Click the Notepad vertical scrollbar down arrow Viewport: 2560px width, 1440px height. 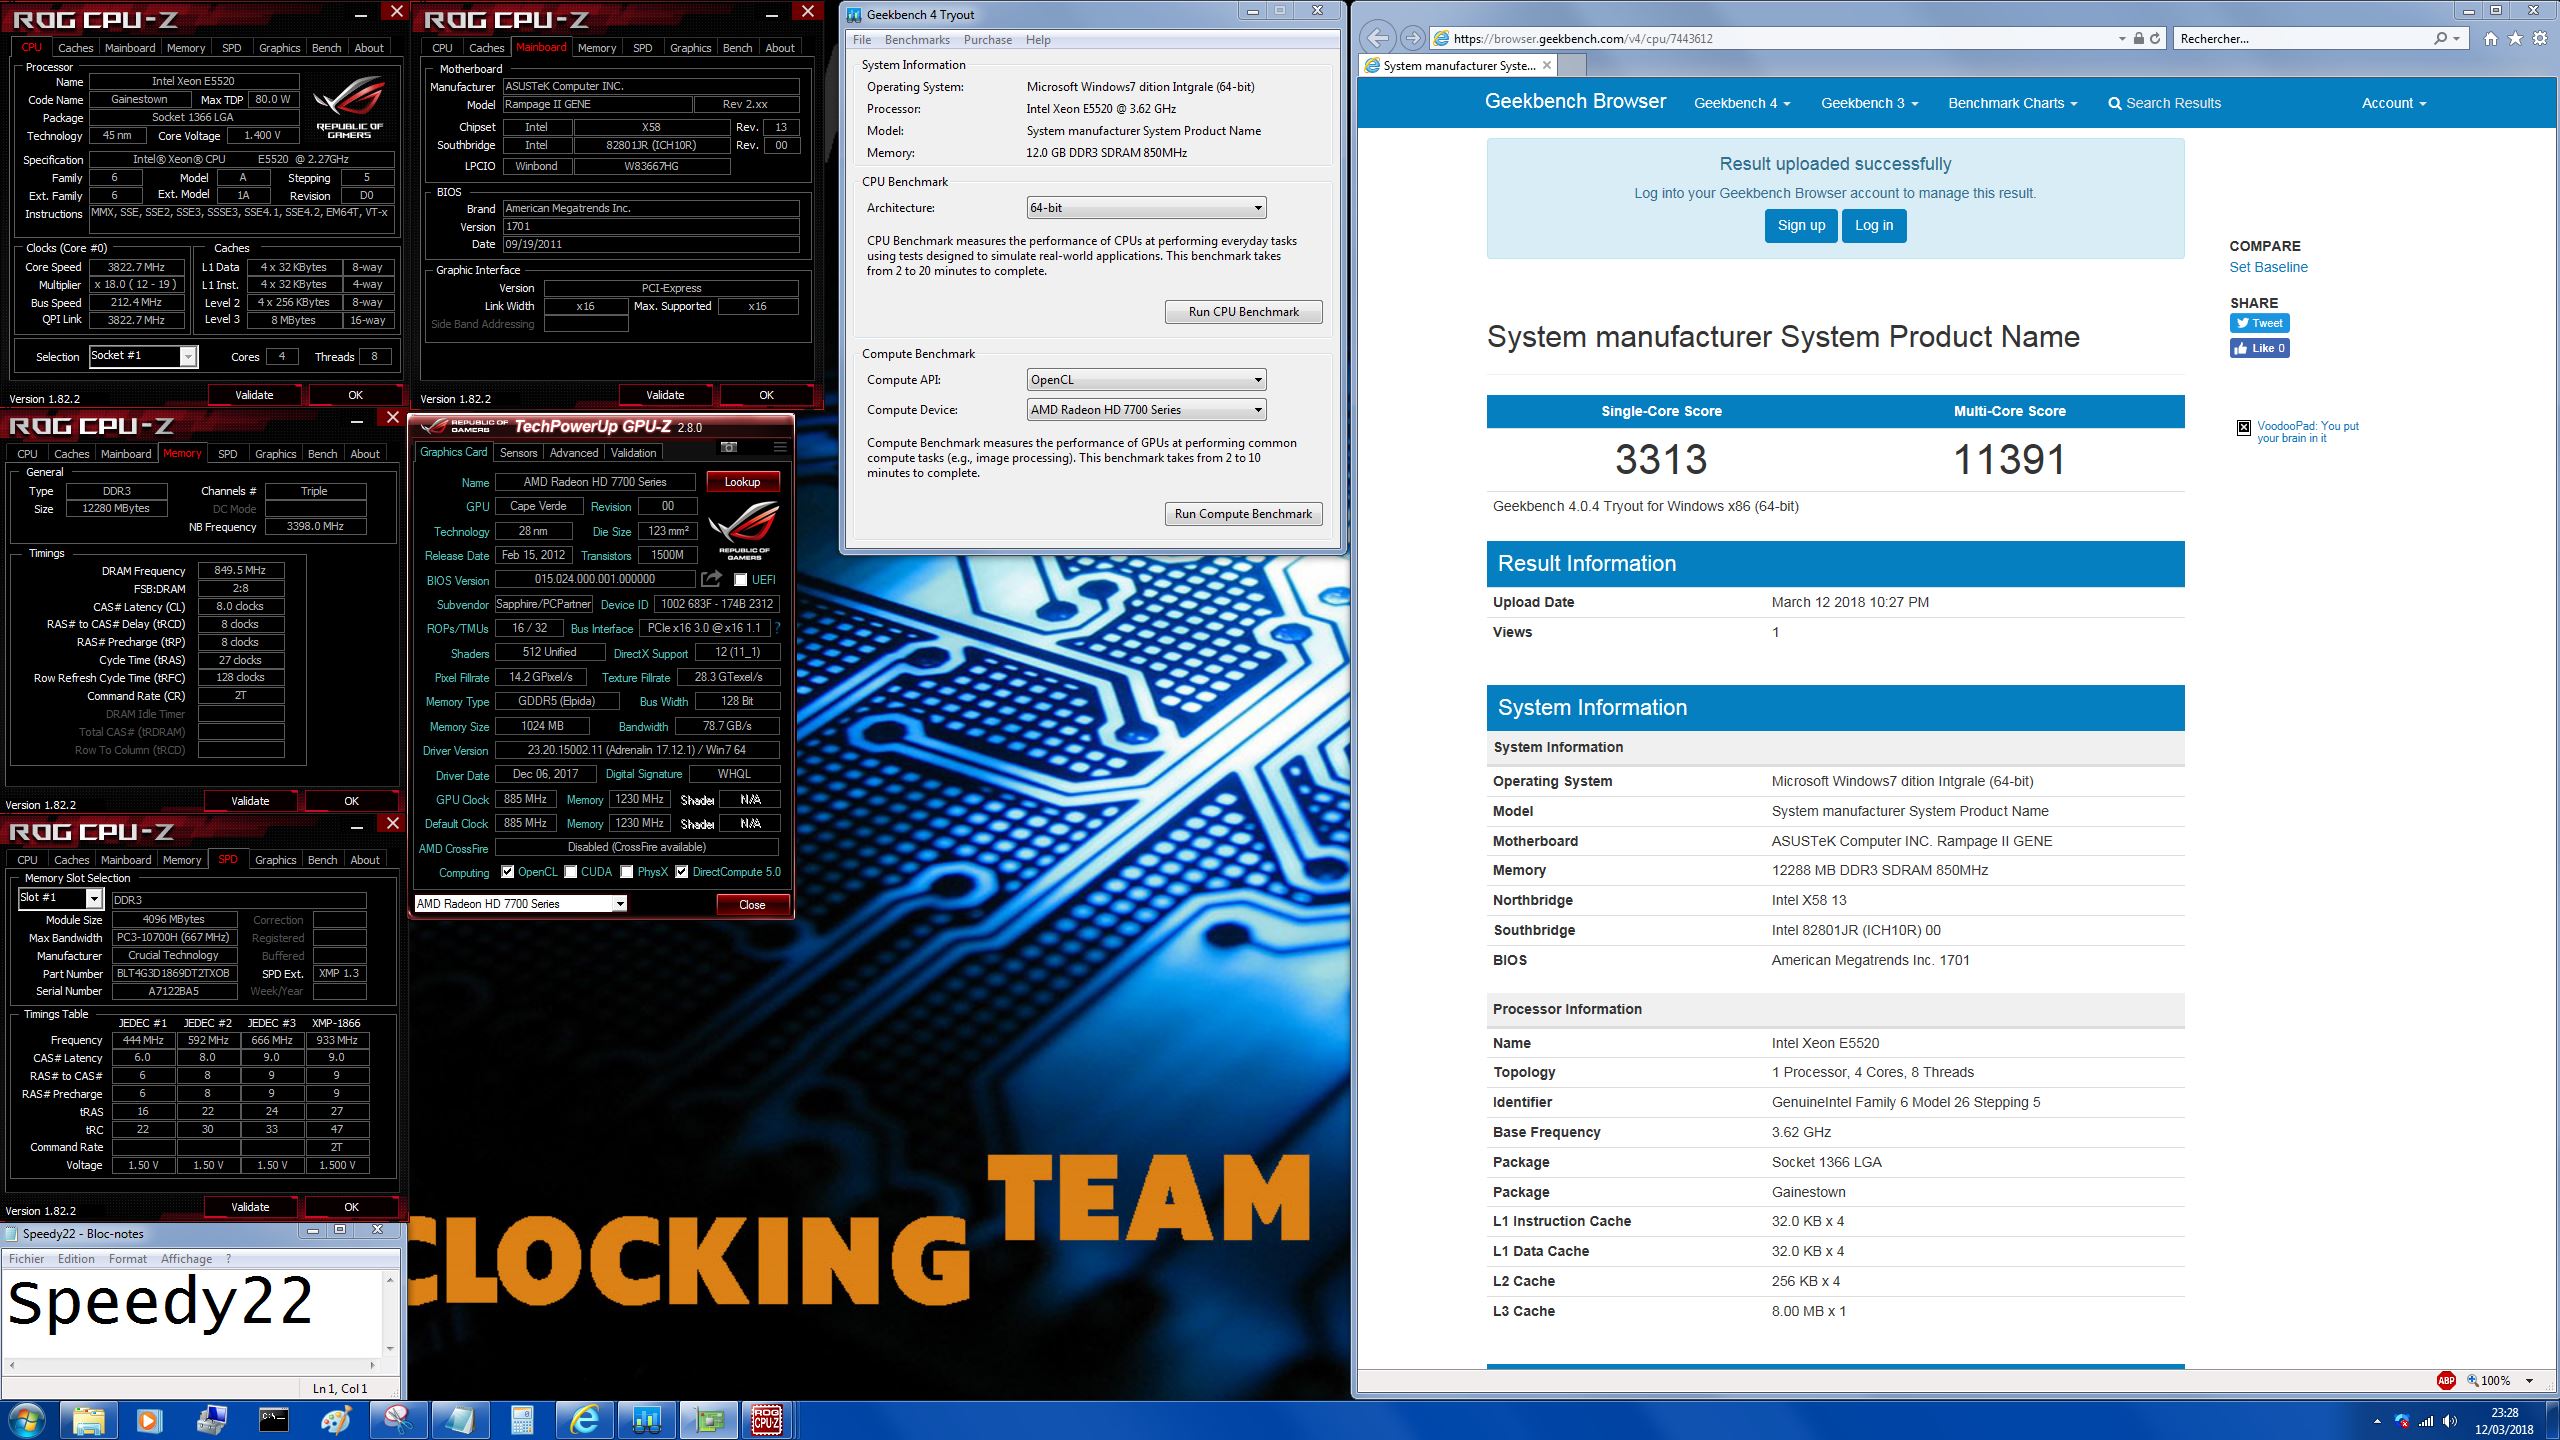pyautogui.click(x=390, y=1348)
